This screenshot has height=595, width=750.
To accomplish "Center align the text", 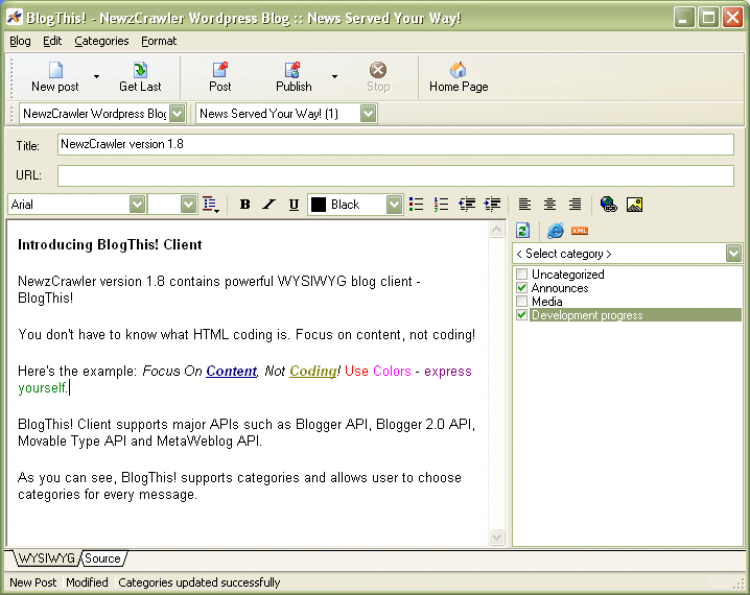I will tap(550, 204).
